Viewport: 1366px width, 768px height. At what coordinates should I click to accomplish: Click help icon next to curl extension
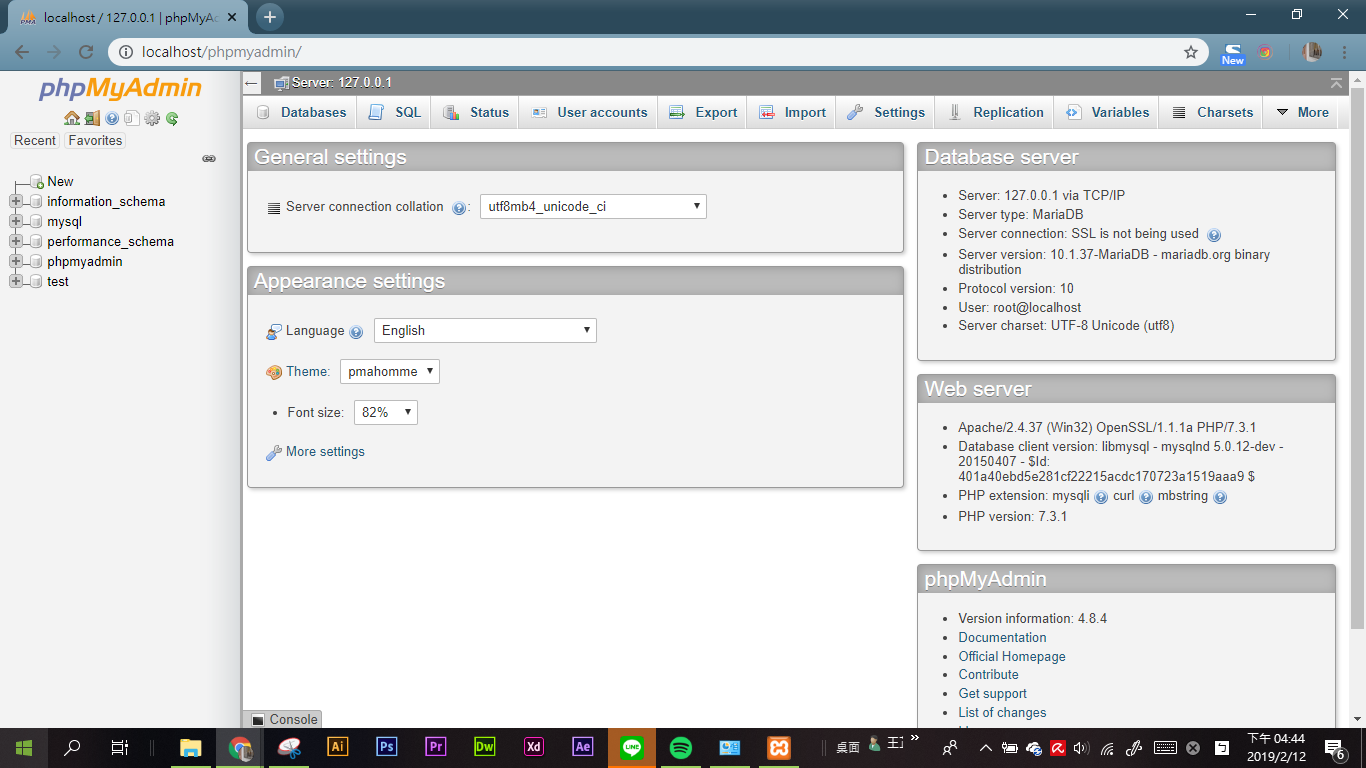click(1146, 497)
